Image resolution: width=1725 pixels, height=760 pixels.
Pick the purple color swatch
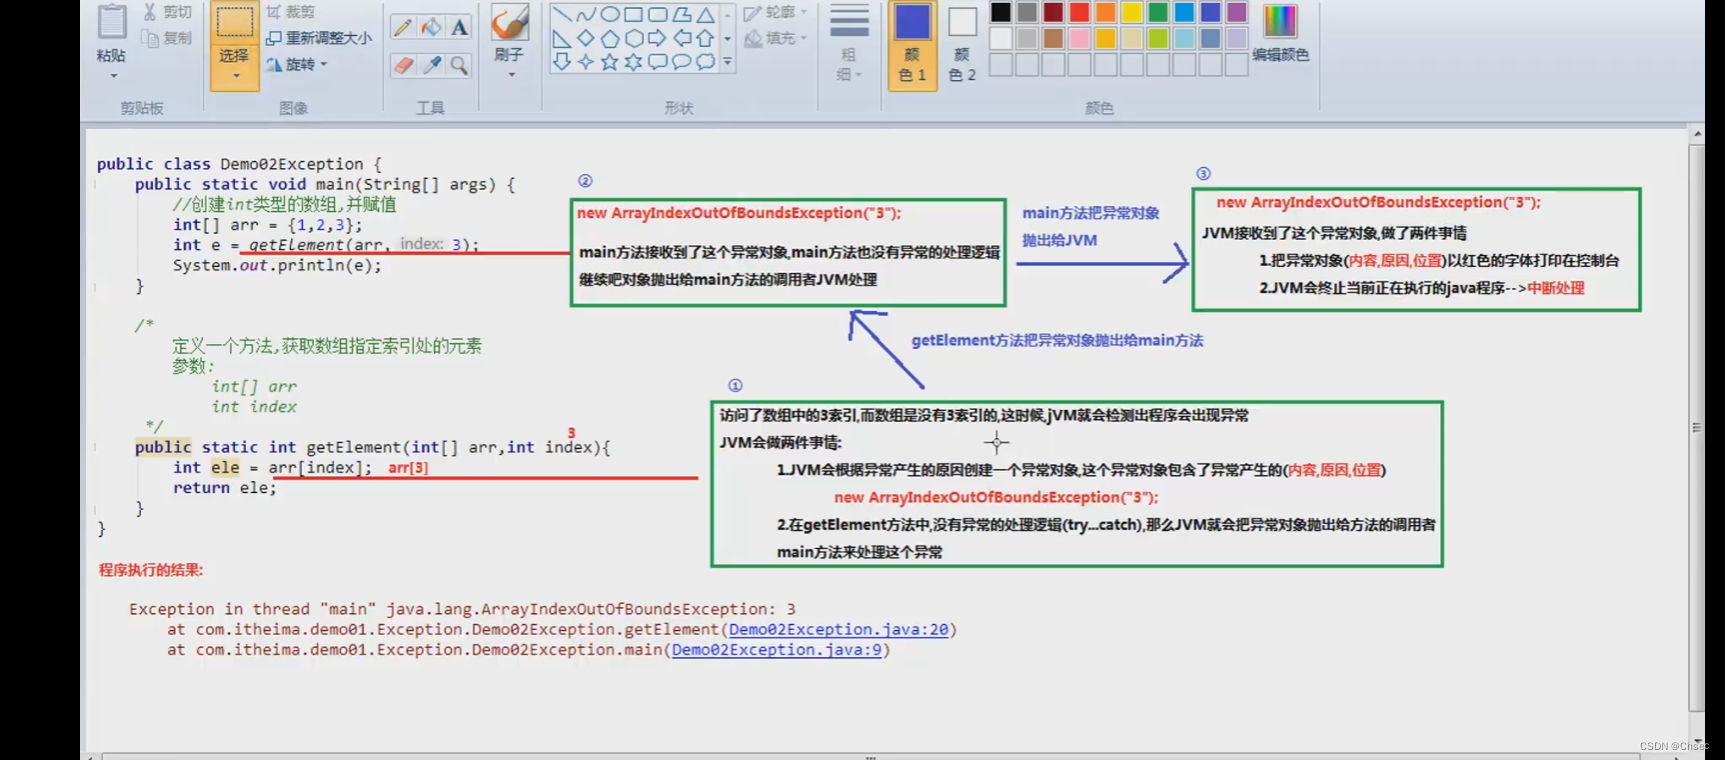pos(1237,13)
